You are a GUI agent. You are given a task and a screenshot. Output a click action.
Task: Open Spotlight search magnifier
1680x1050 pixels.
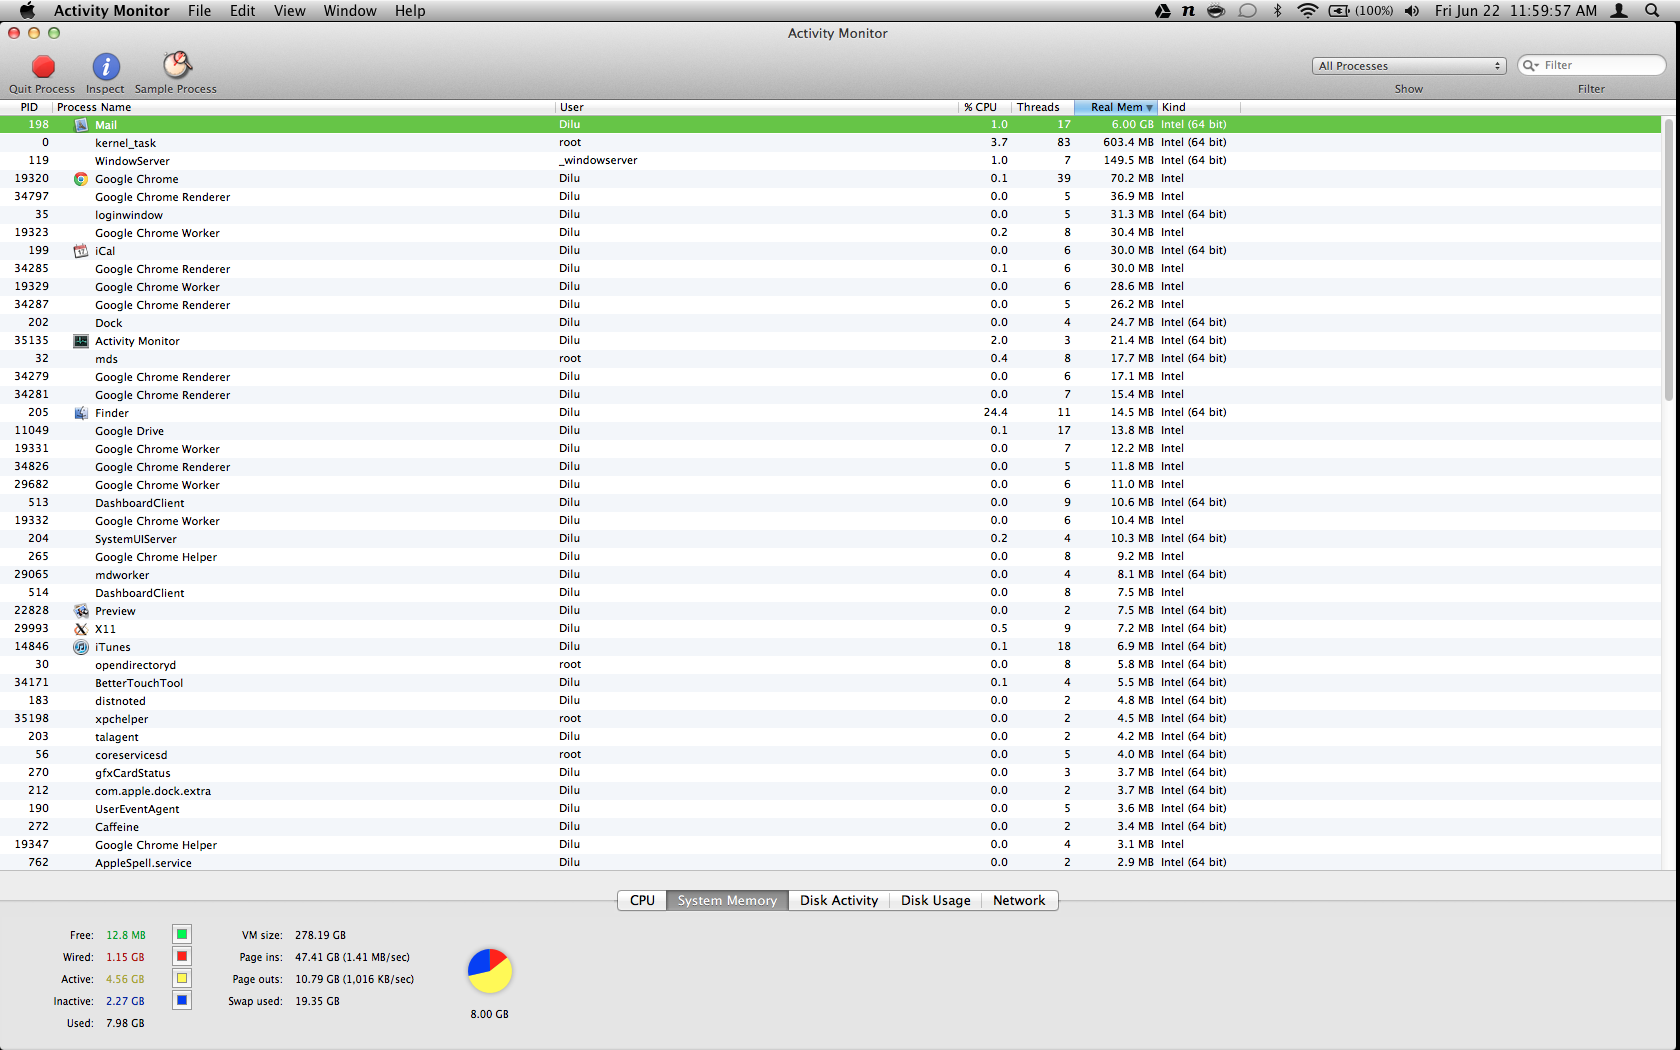coord(1651,10)
